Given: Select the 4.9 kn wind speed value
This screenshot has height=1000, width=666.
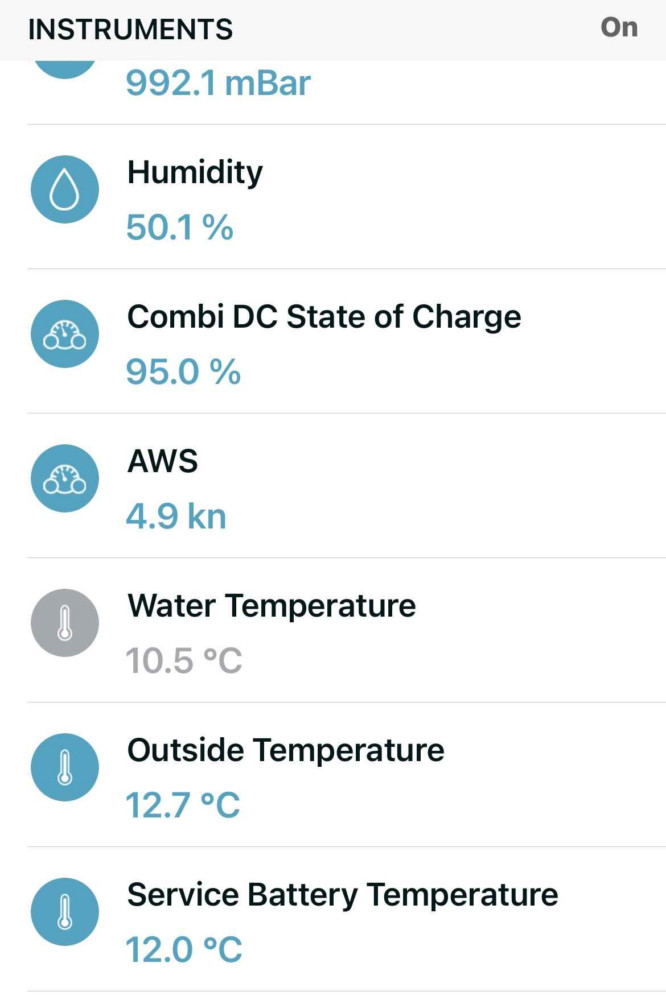Looking at the screenshot, I should click(176, 517).
